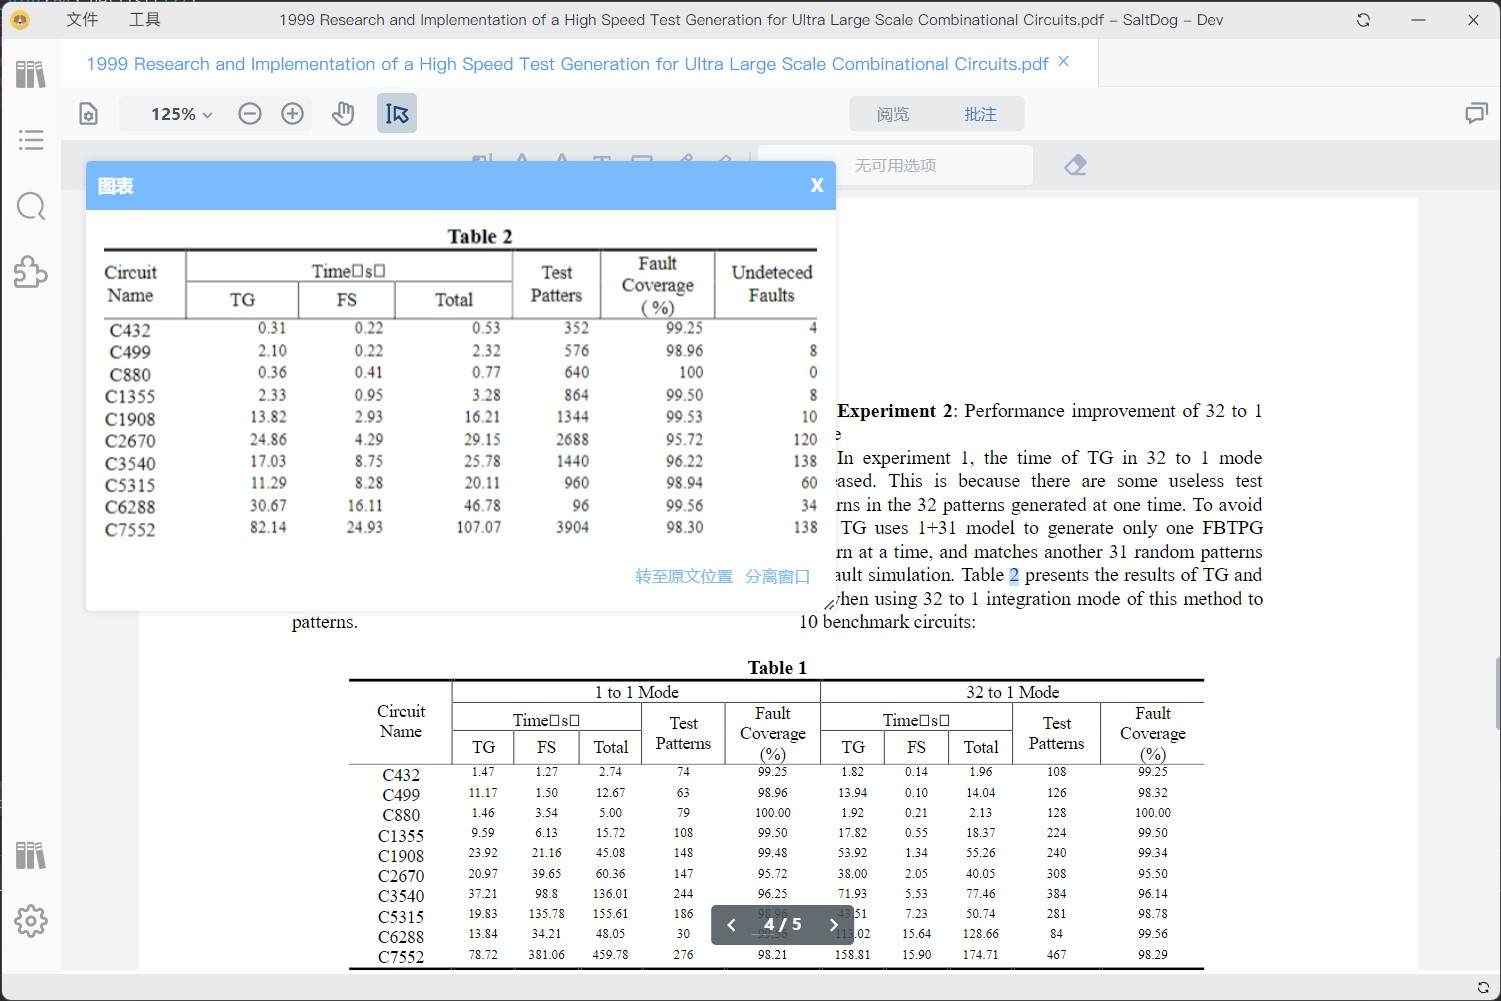
Task: Select the 1999 Research PDF tab
Action: [x=567, y=64]
